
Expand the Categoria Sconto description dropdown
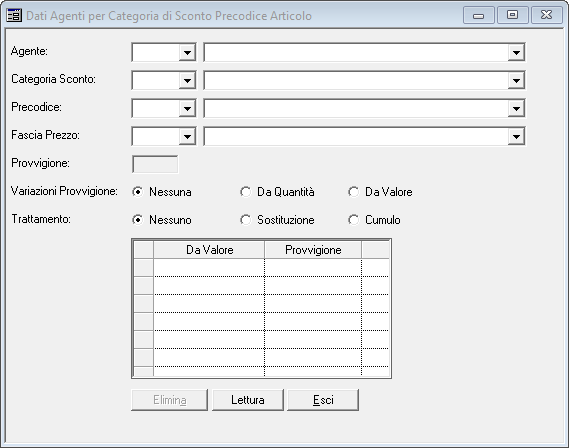point(516,81)
